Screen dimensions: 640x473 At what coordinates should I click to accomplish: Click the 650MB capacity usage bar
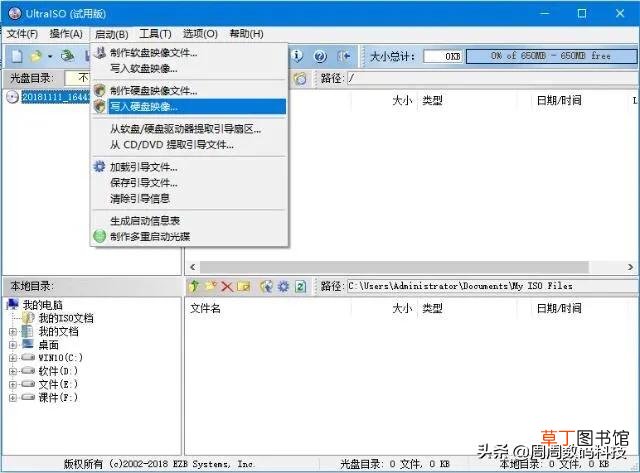551,56
